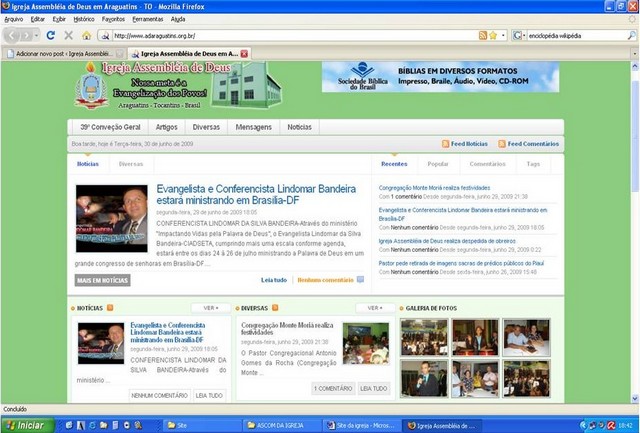The image size is (640, 433).
Task: Open the browser home page icon
Action: 87,36
